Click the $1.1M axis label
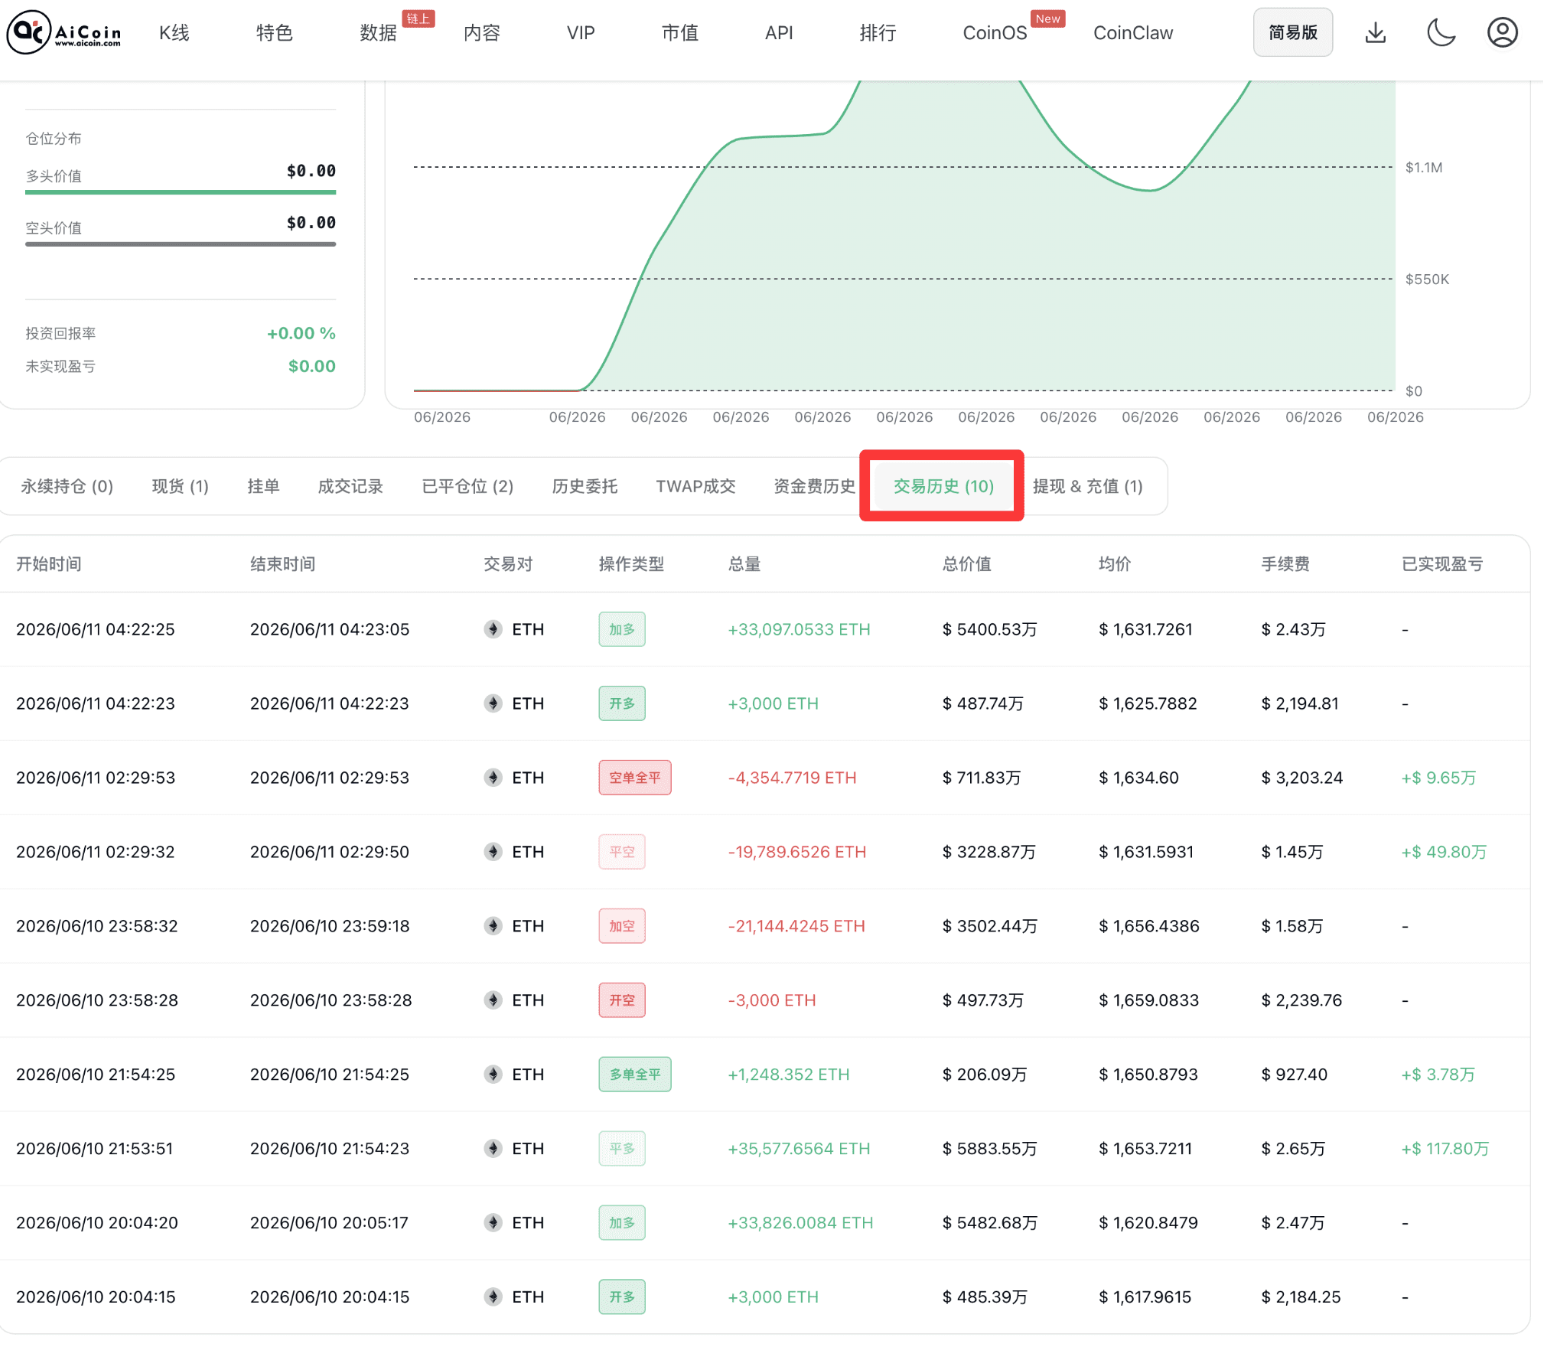1543x1345 pixels. pos(1424,167)
